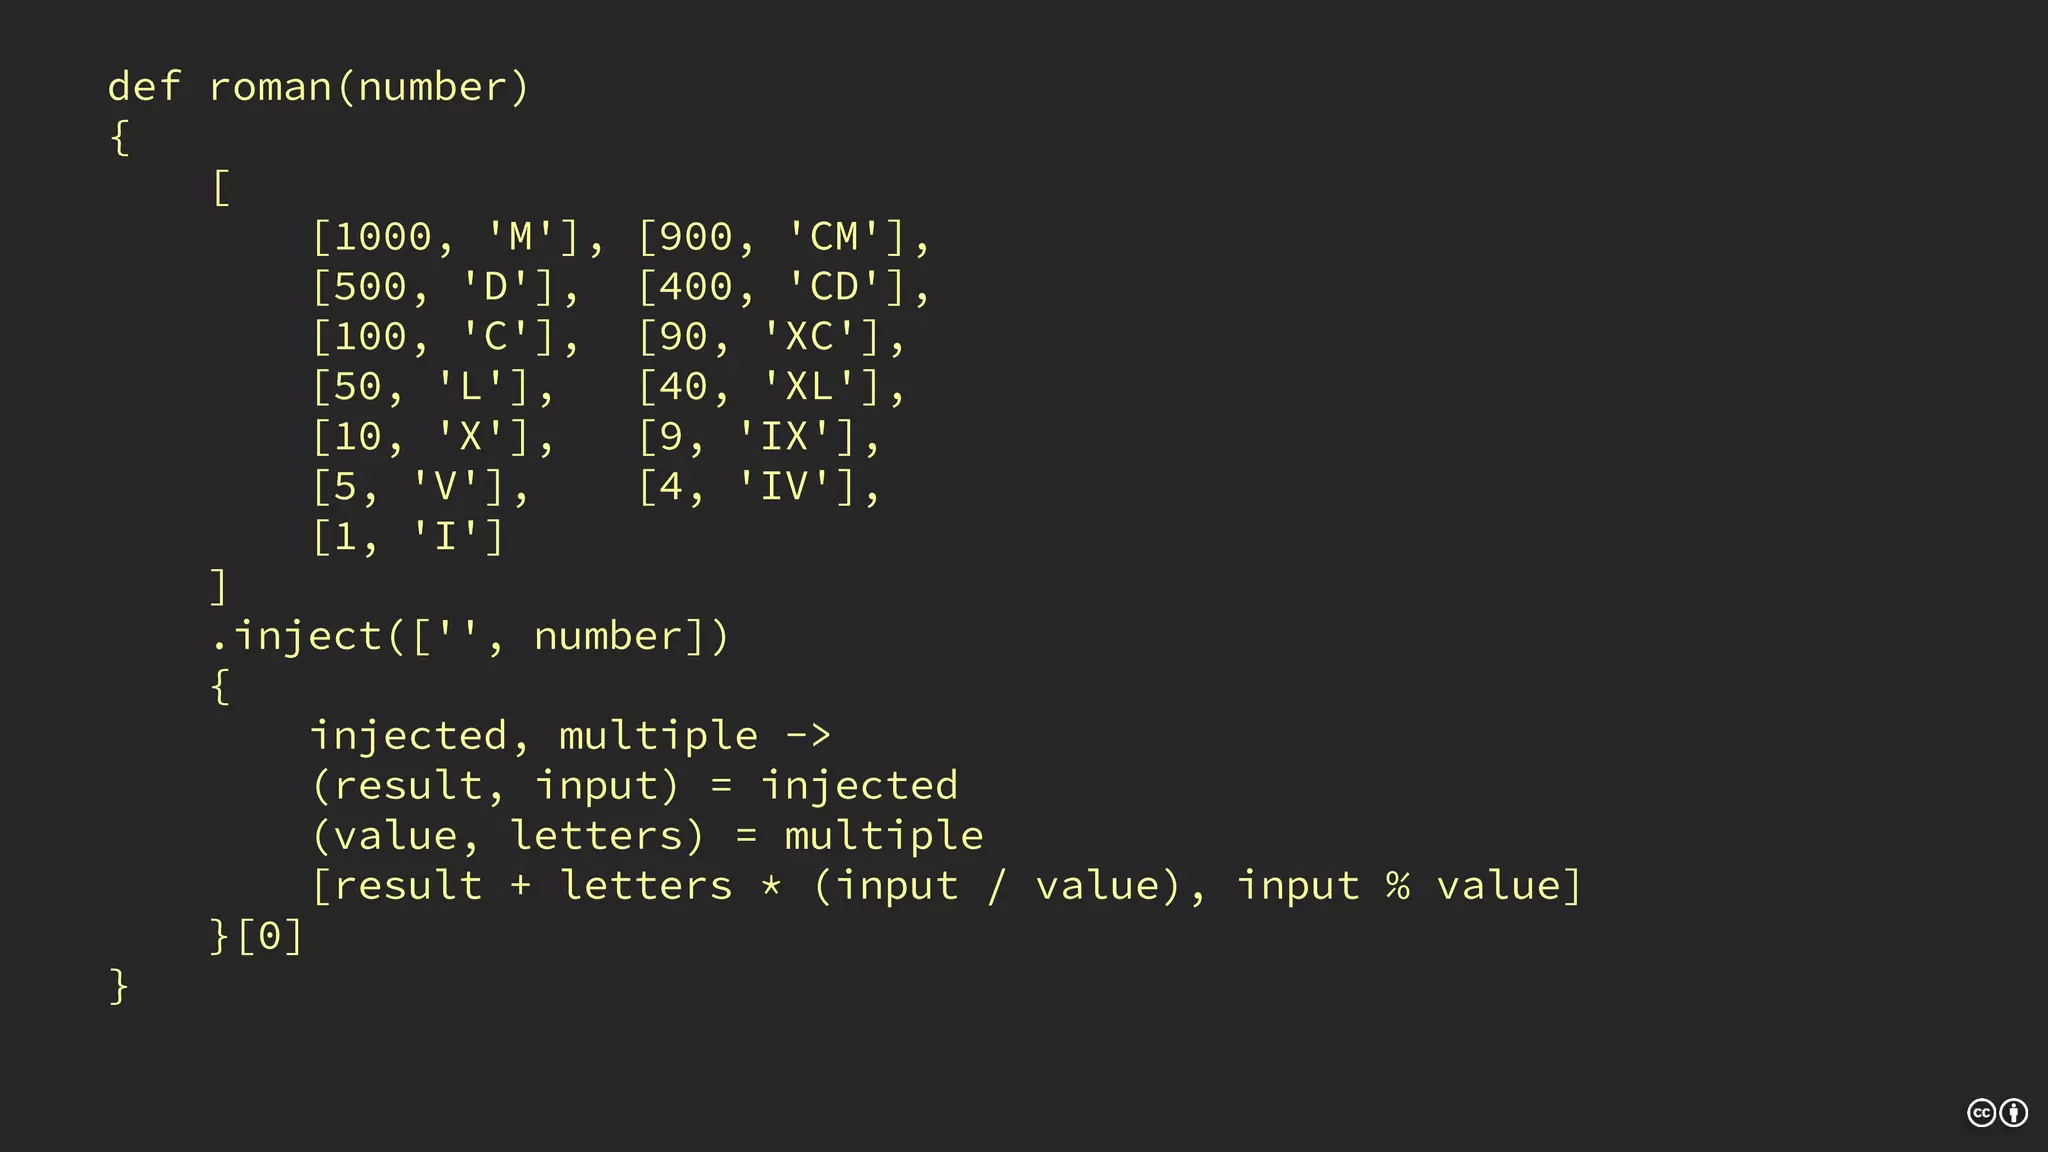Click the [400, 'CD'] entry
This screenshot has width=2048, height=1152.
(x=772, y=287)
